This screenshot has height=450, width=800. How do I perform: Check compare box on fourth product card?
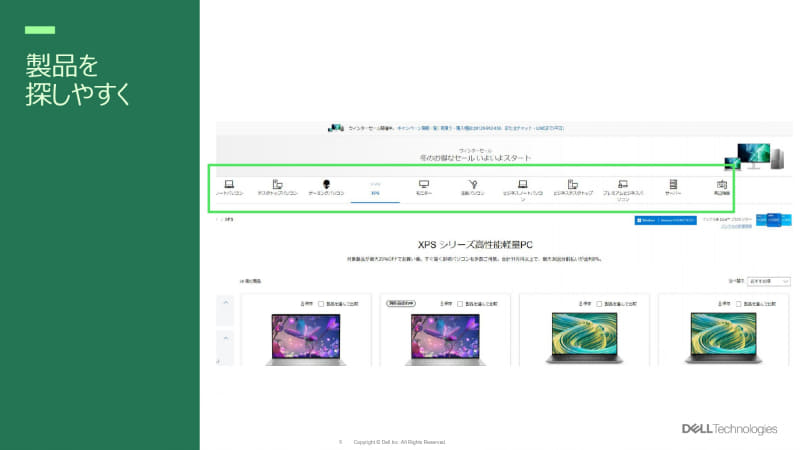coord(738,304)
